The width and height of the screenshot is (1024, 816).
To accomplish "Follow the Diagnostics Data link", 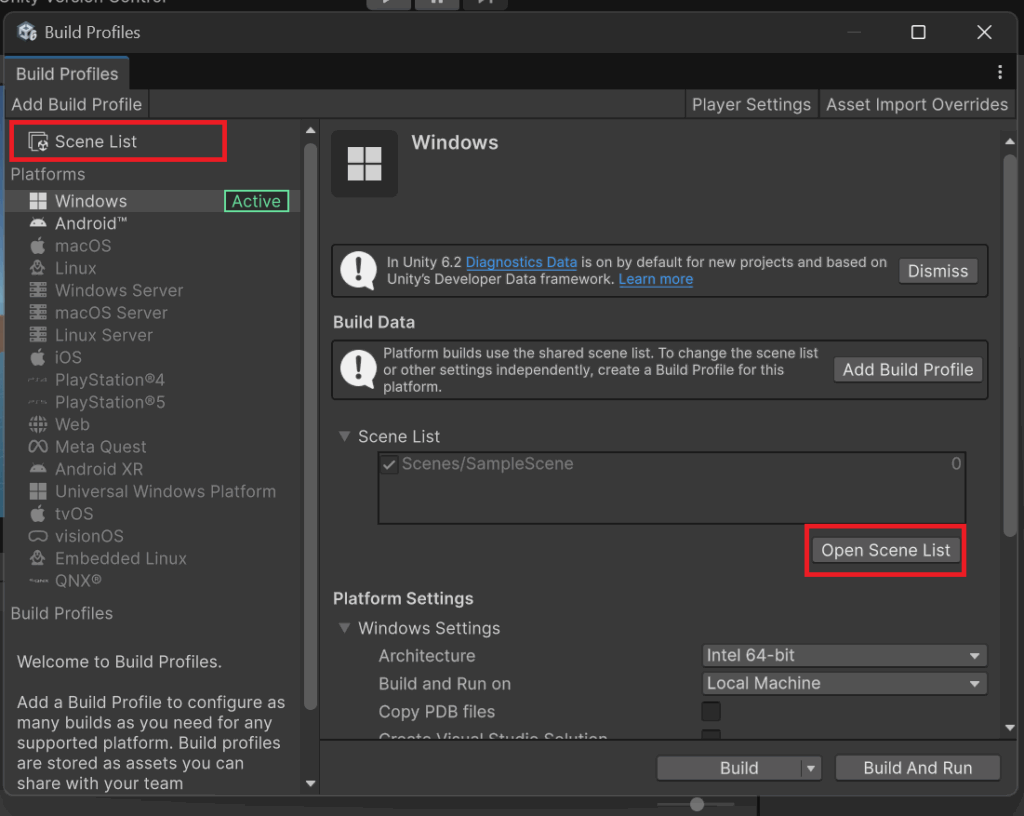I will point(521,262).
